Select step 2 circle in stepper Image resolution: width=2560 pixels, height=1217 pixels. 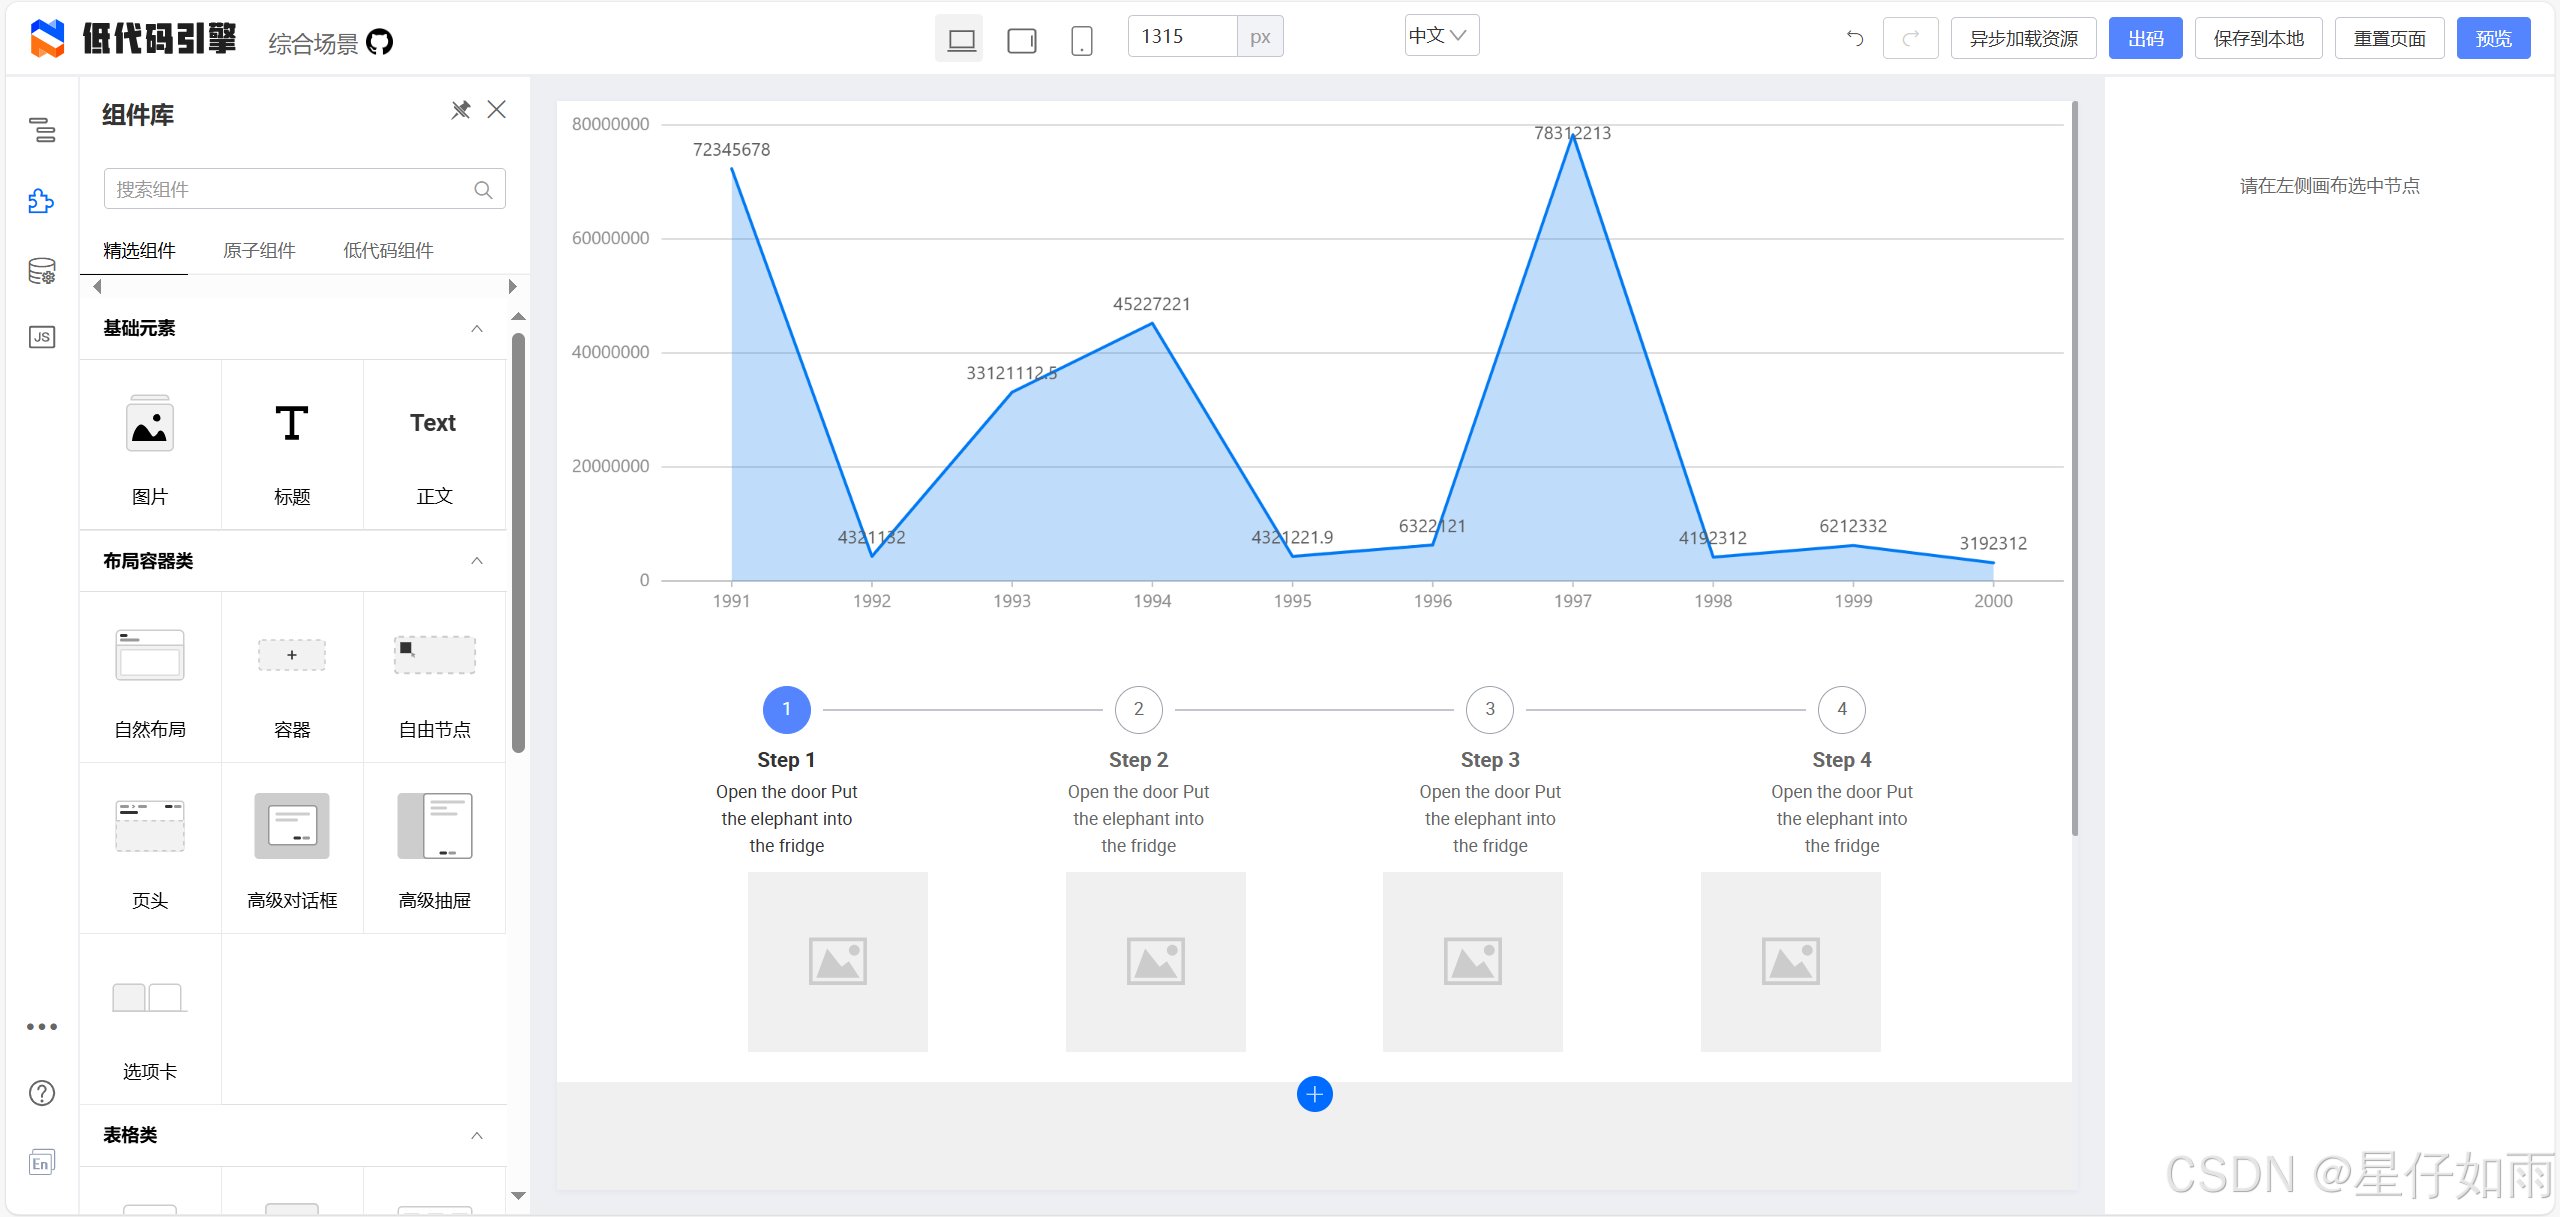pos(1138,709)
